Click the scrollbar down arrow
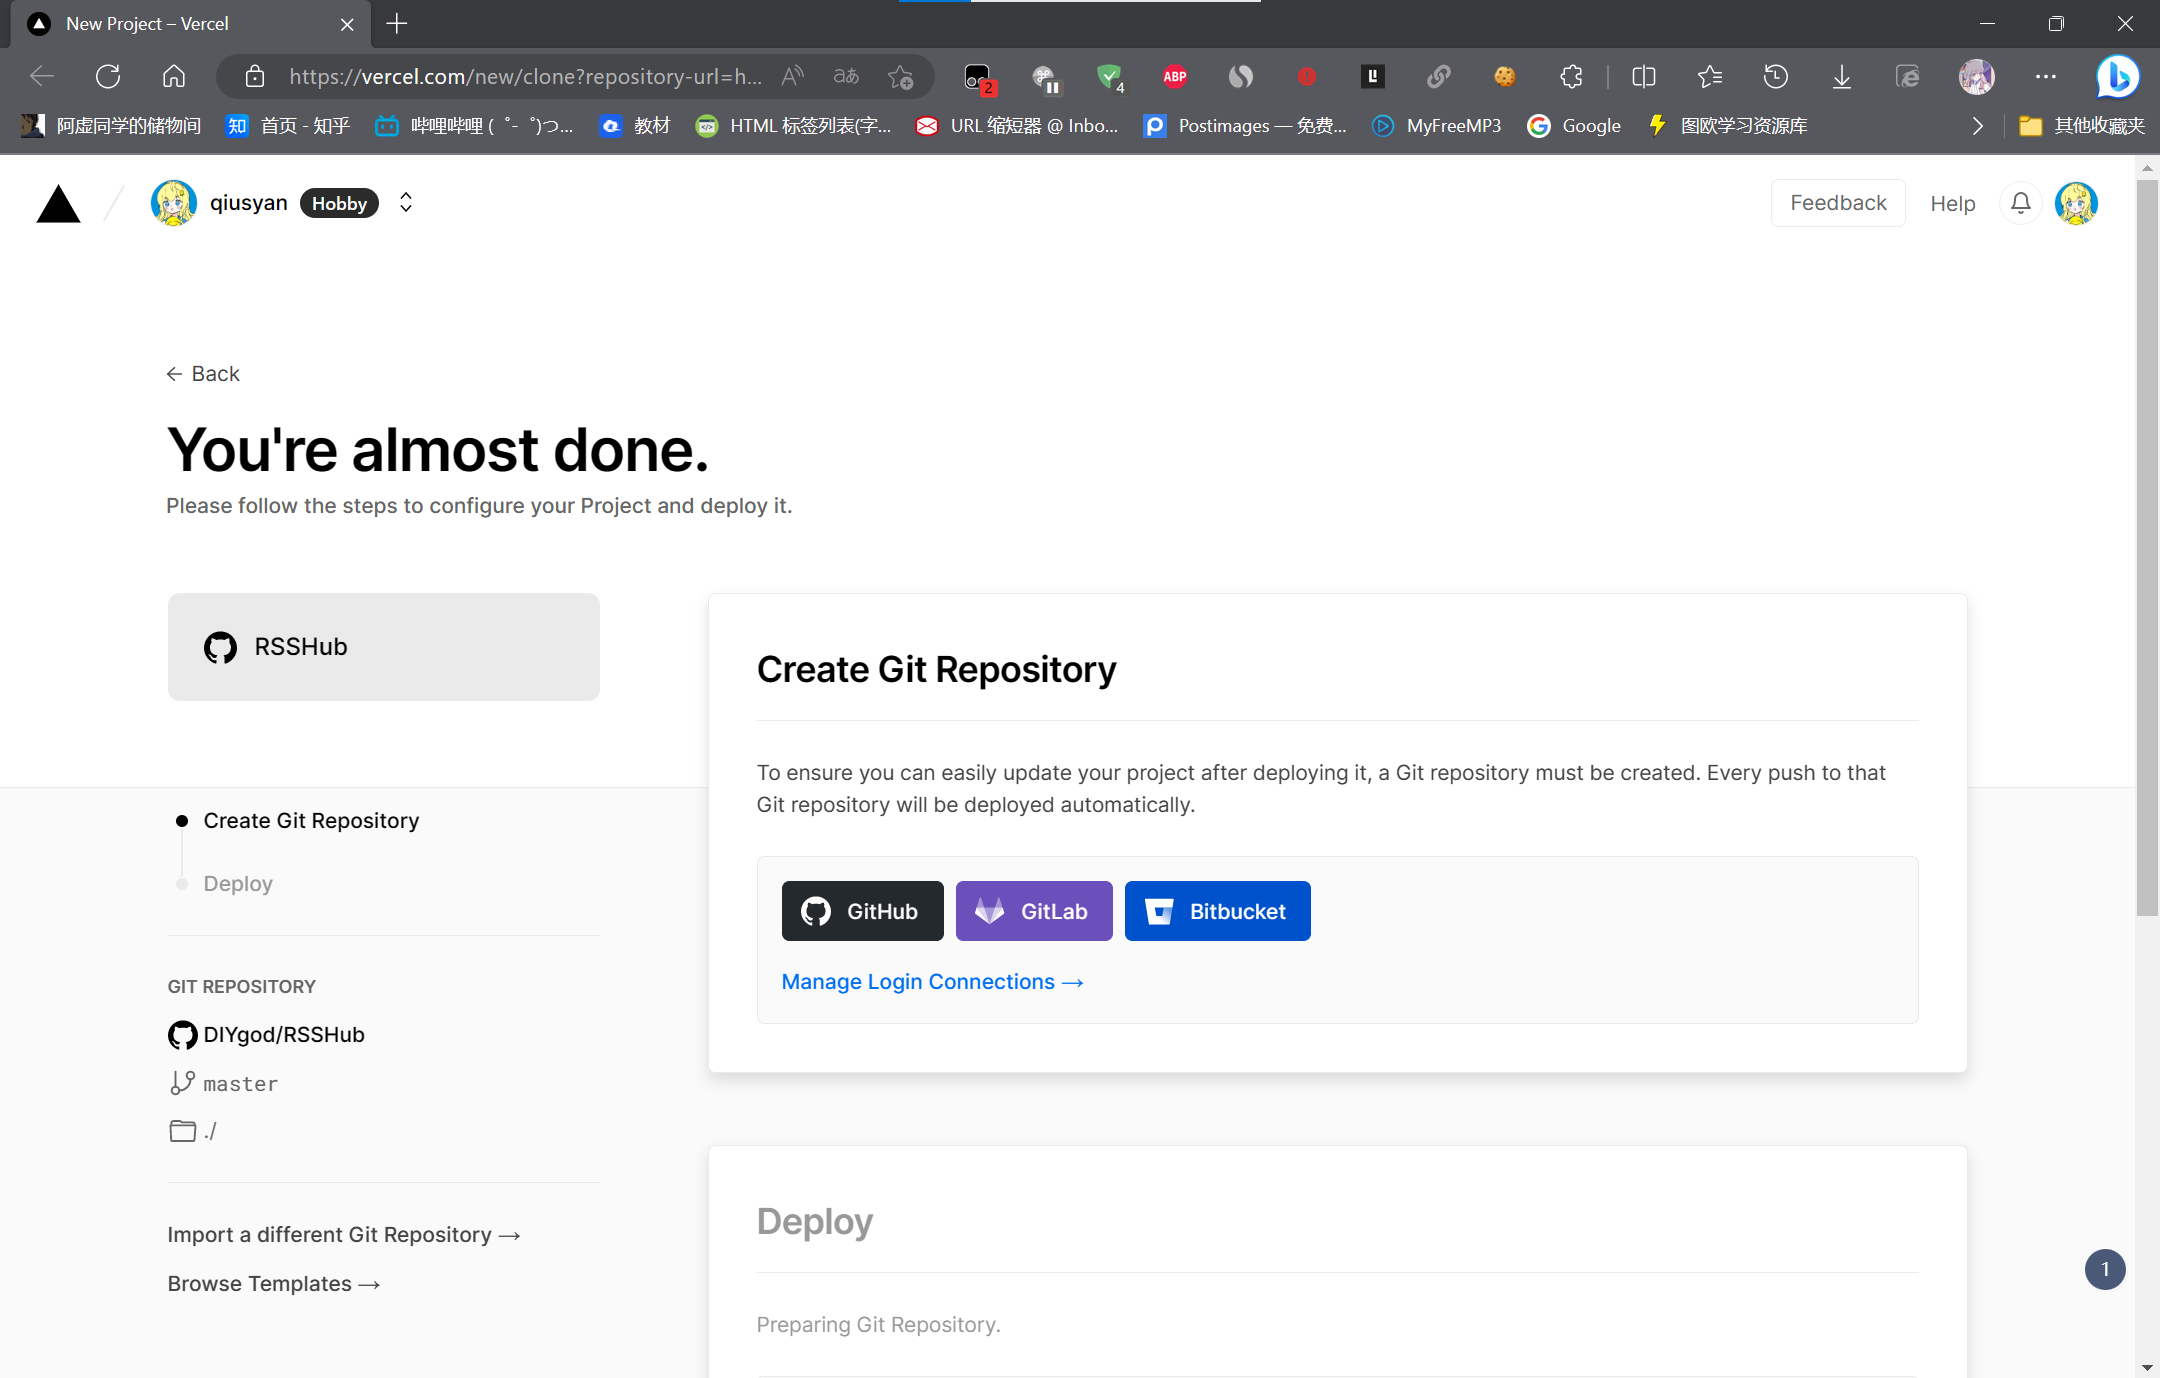Image resolution: width=2160 pixels, height=1378 pixels. 2147,1366
